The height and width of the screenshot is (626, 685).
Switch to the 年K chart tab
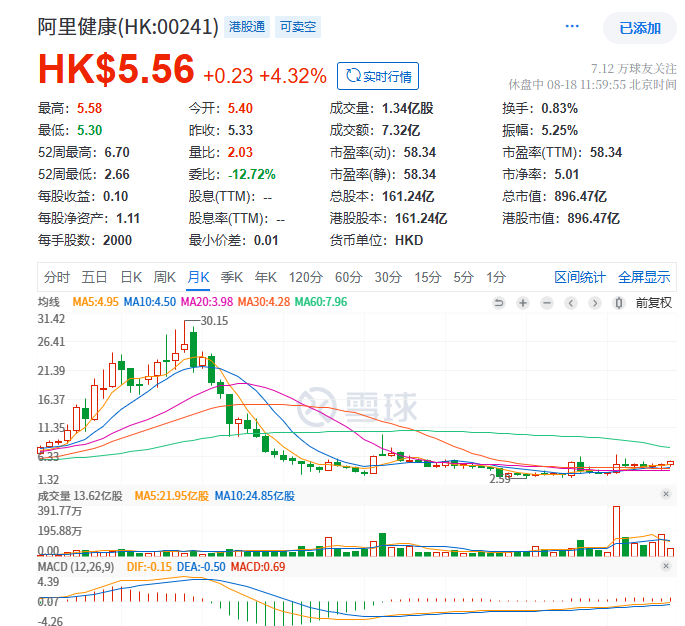[x=266, y=277]
